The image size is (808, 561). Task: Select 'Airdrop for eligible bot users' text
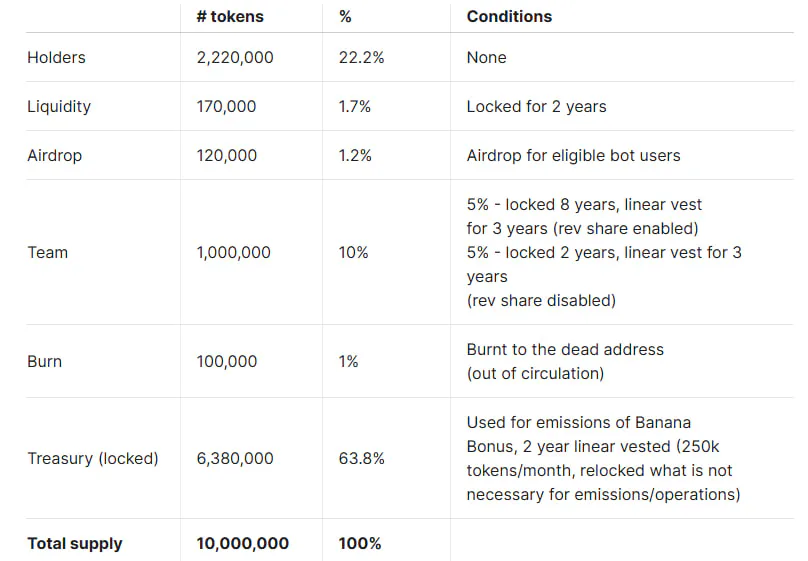(x=573, y=155)
